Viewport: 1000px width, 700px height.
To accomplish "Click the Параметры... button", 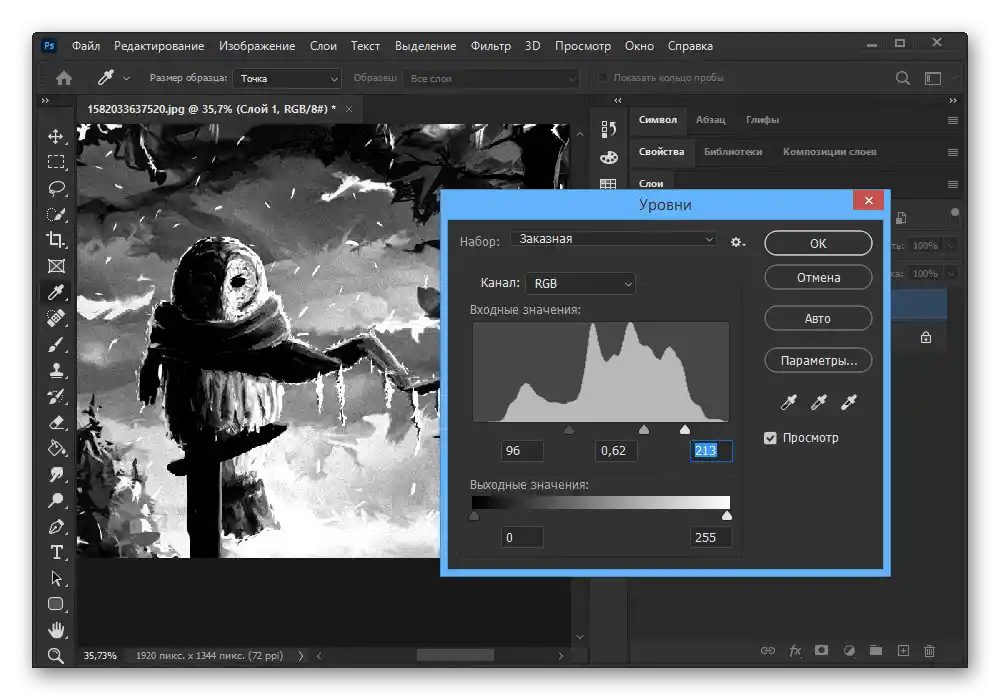I will pos(818,360).
